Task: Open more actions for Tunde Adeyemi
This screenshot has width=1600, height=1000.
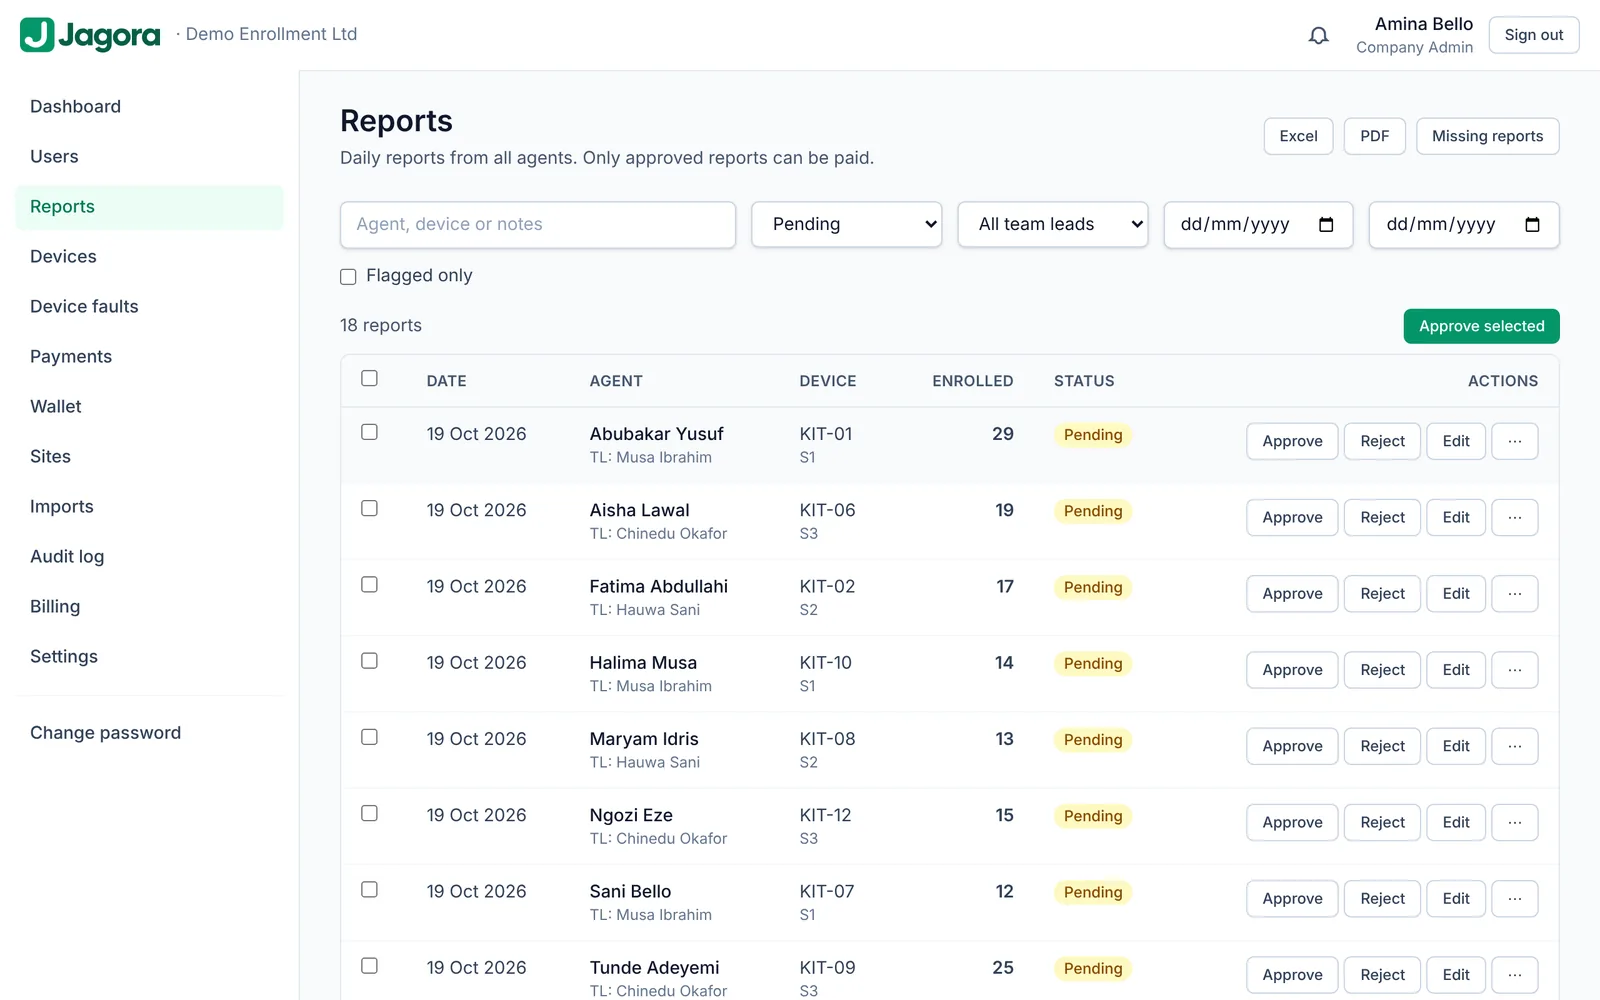Action: click(x=1515, y=975)
